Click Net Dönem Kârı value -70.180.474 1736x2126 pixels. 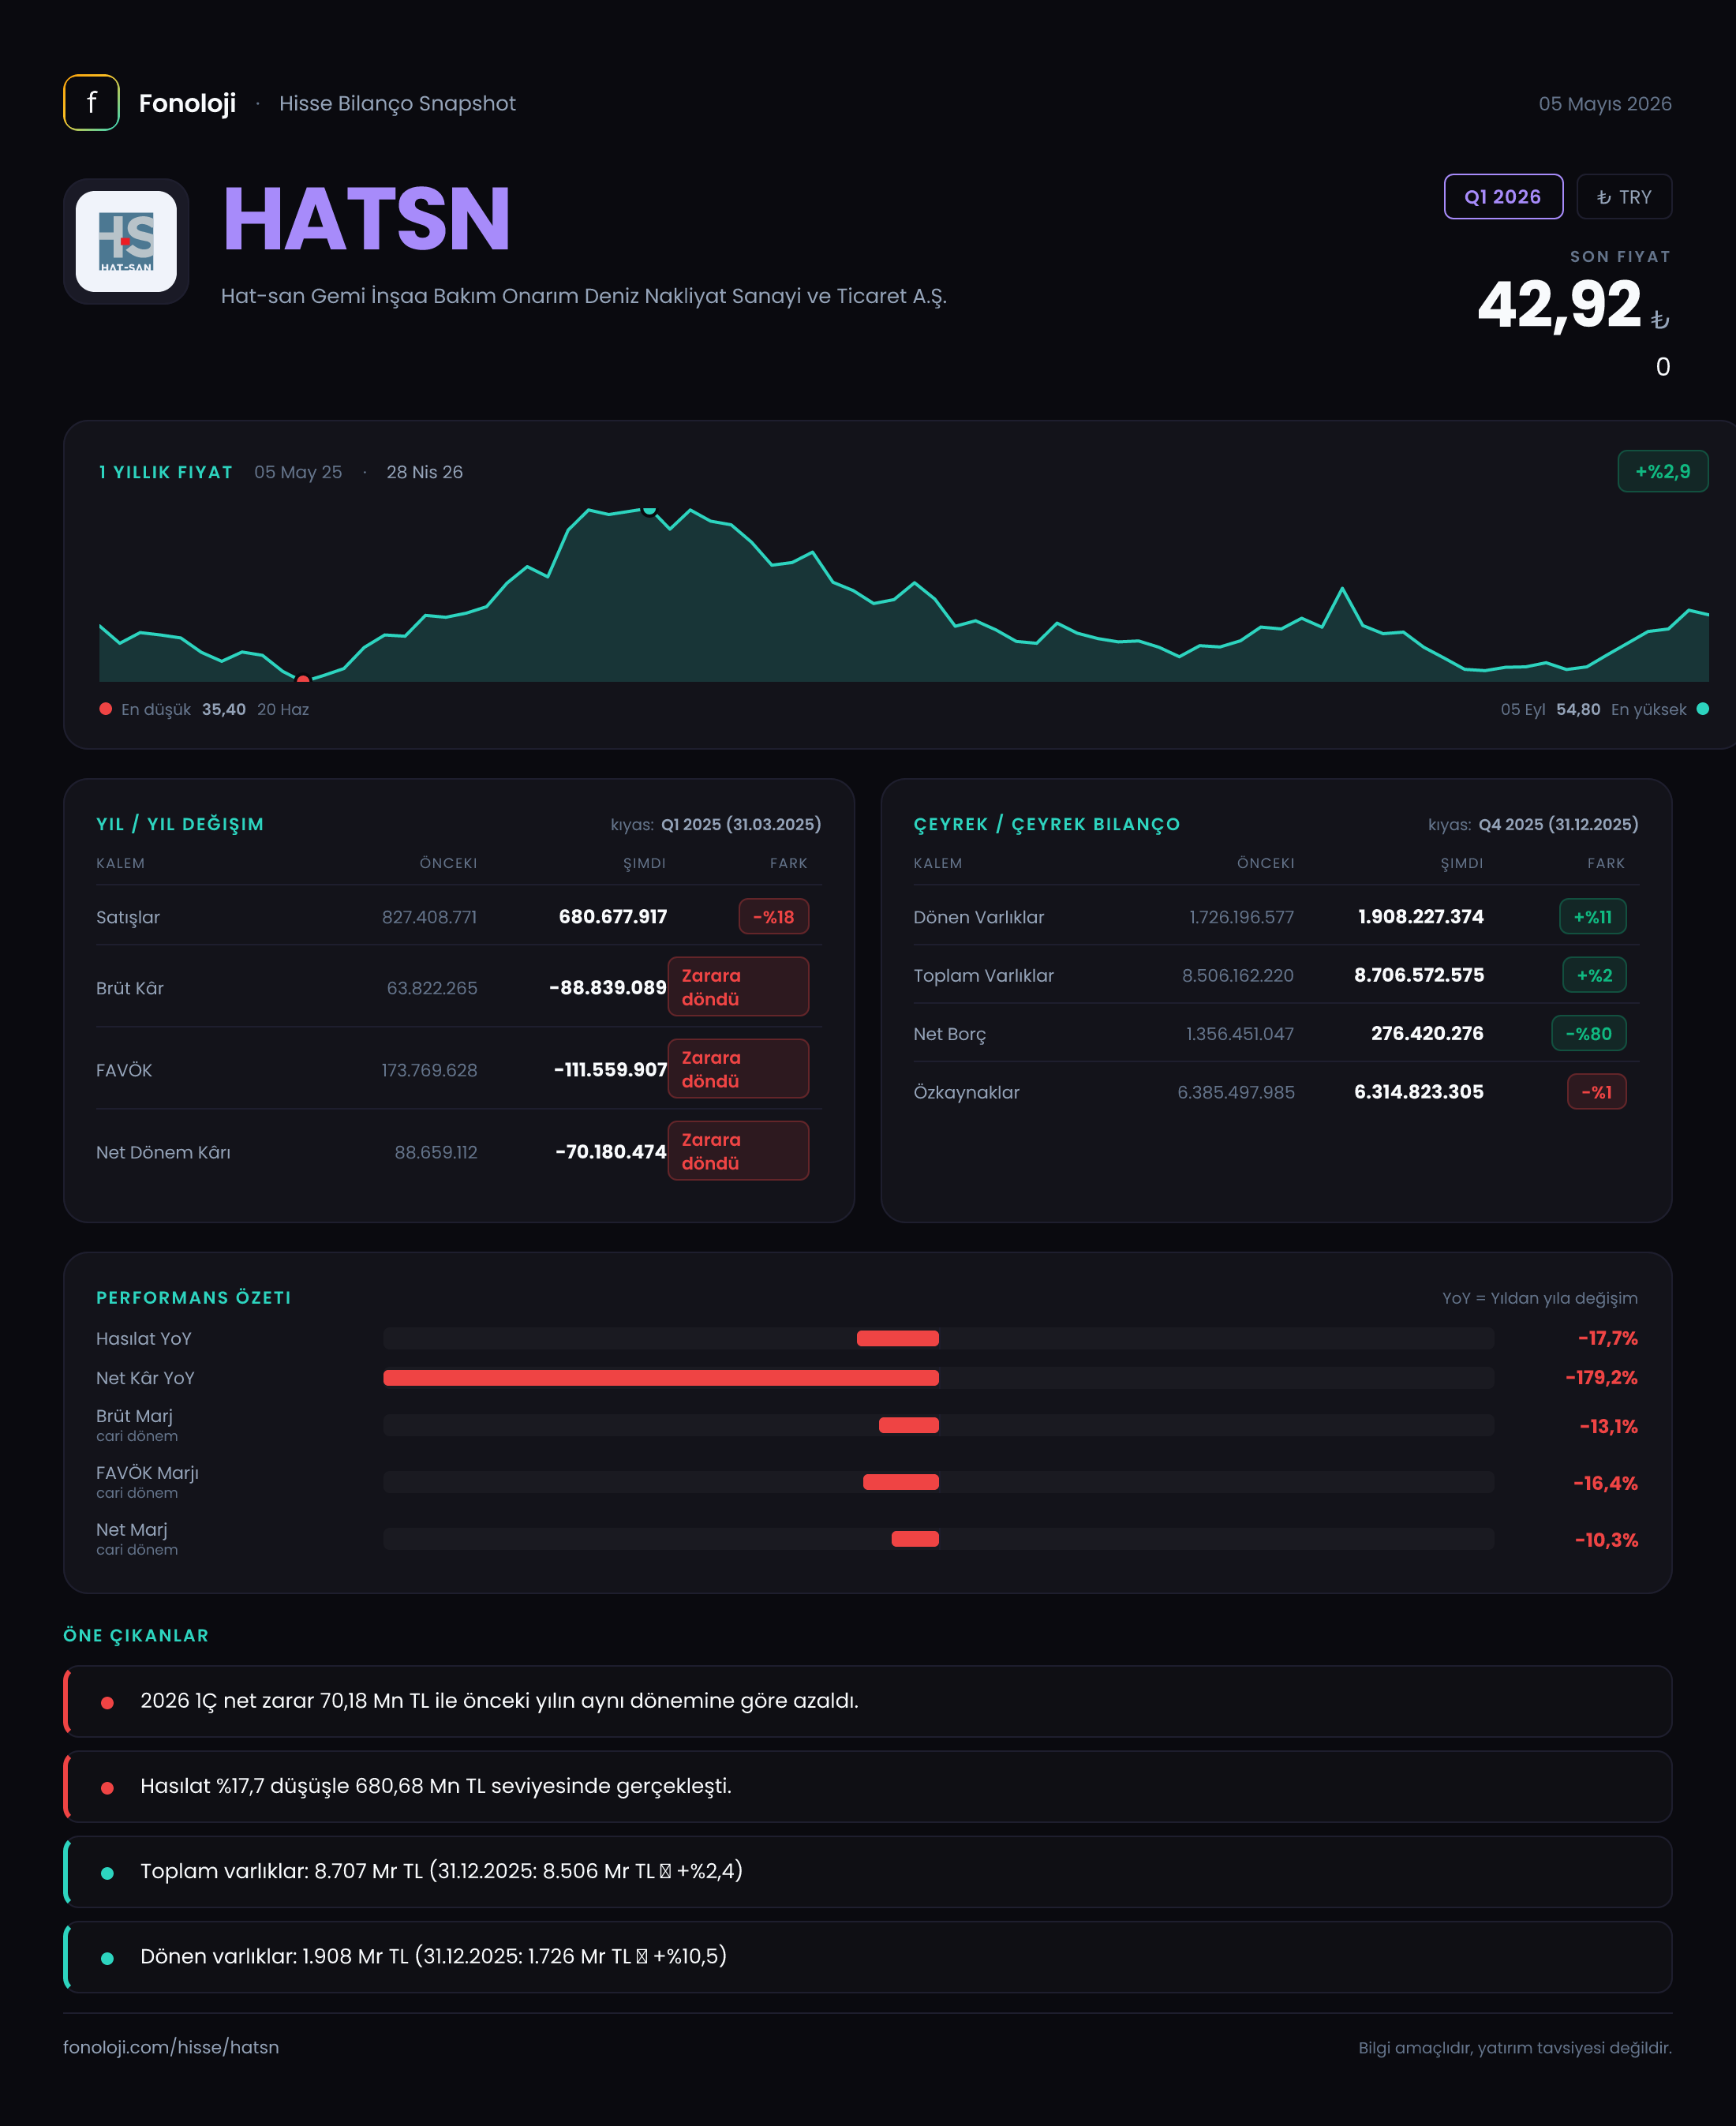(x=610, y=1152)
